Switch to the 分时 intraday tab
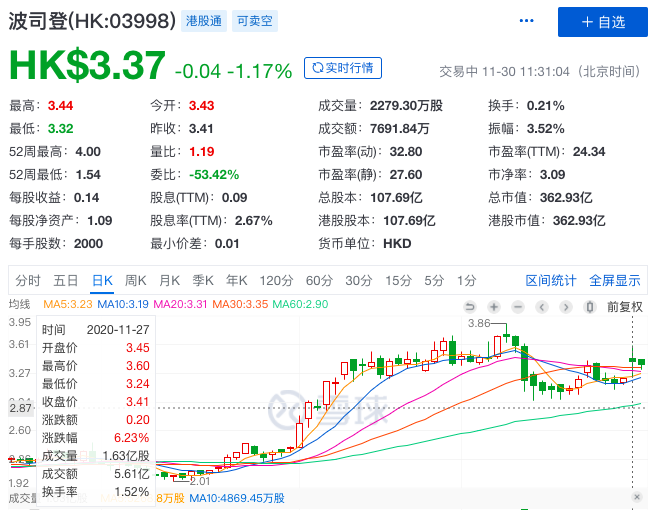 tap(28, 281)
